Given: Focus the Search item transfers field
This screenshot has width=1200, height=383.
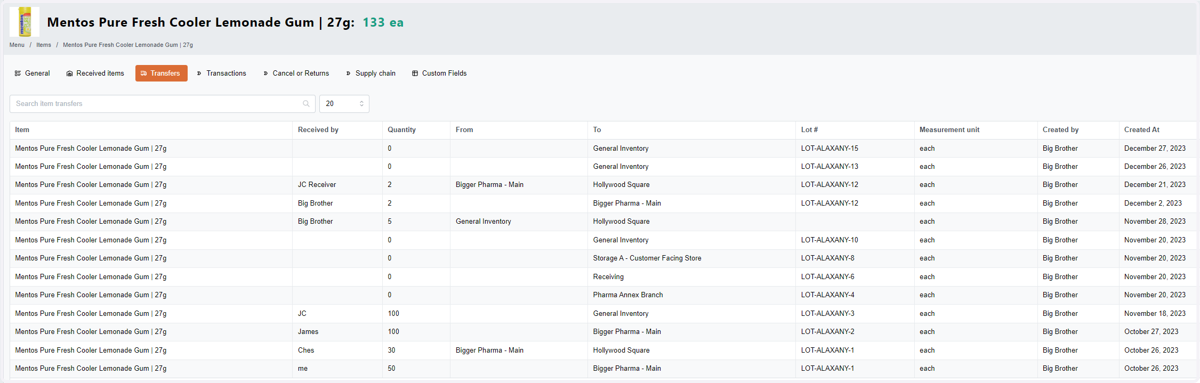Looking at the screenshot, I should point(162,104).
